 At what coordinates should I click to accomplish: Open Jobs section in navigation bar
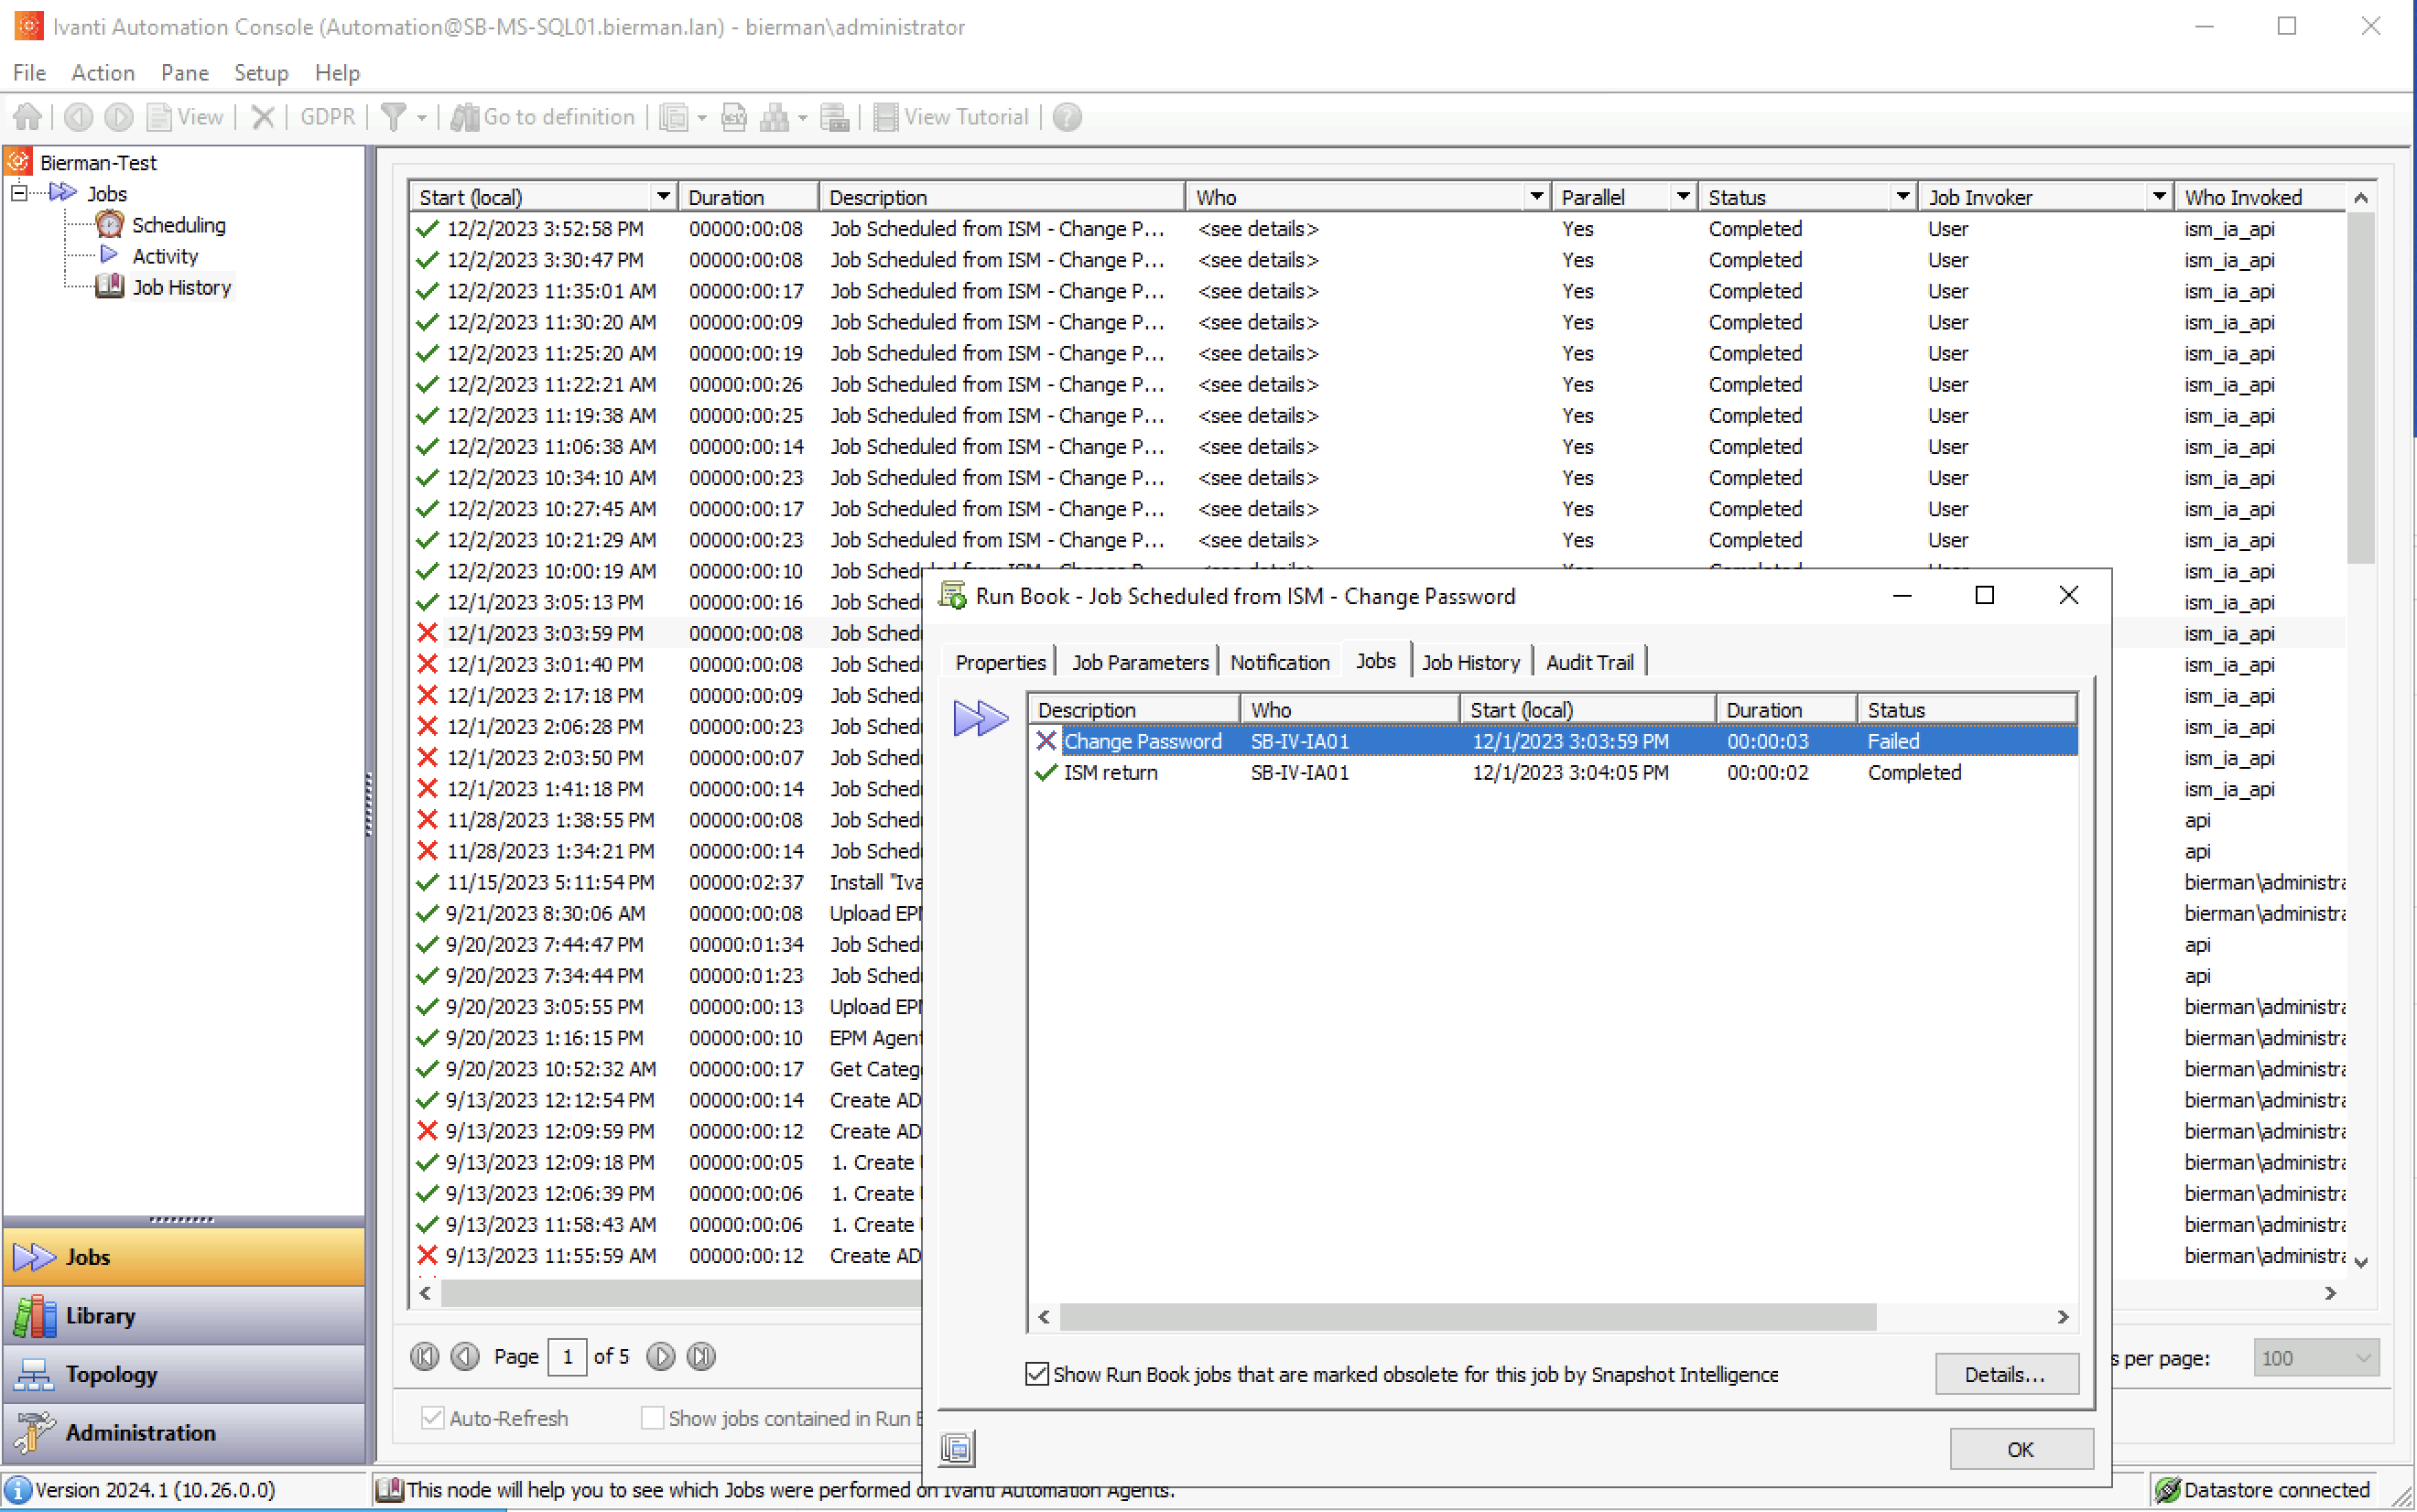(184, 1257)
